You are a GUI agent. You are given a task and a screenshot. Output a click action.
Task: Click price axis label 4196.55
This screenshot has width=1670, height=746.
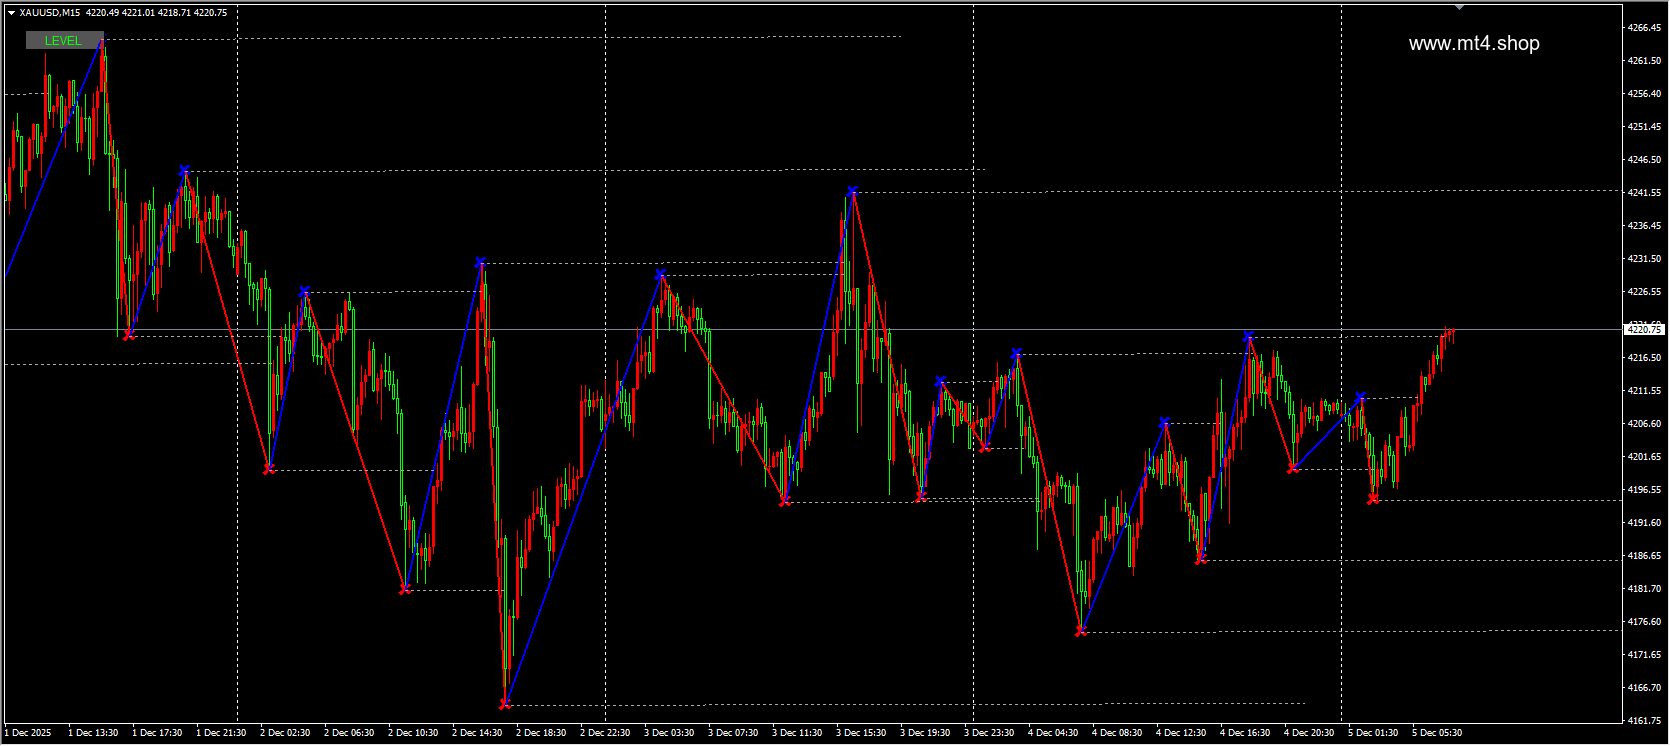pos(1644,490)
